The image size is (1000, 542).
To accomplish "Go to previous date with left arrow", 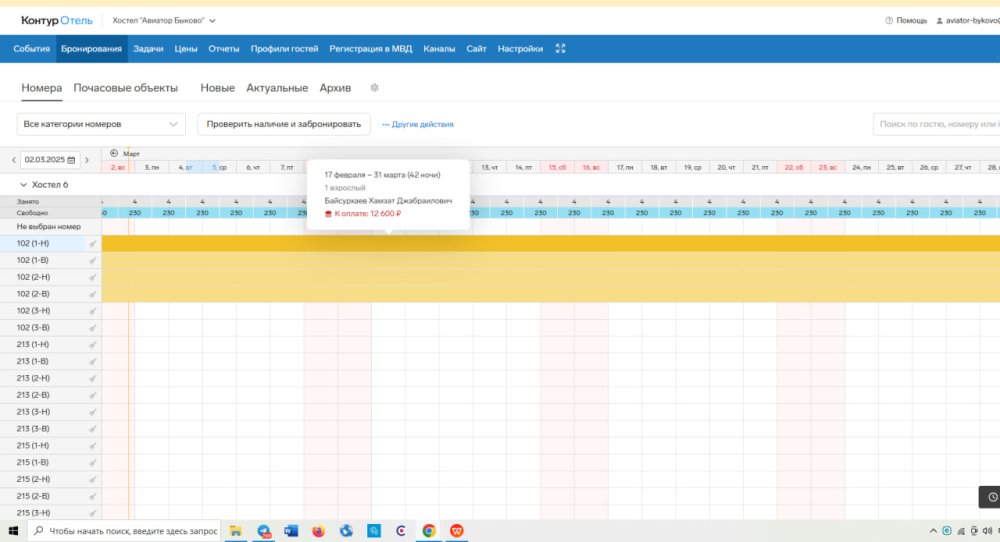I will point(13,160).
